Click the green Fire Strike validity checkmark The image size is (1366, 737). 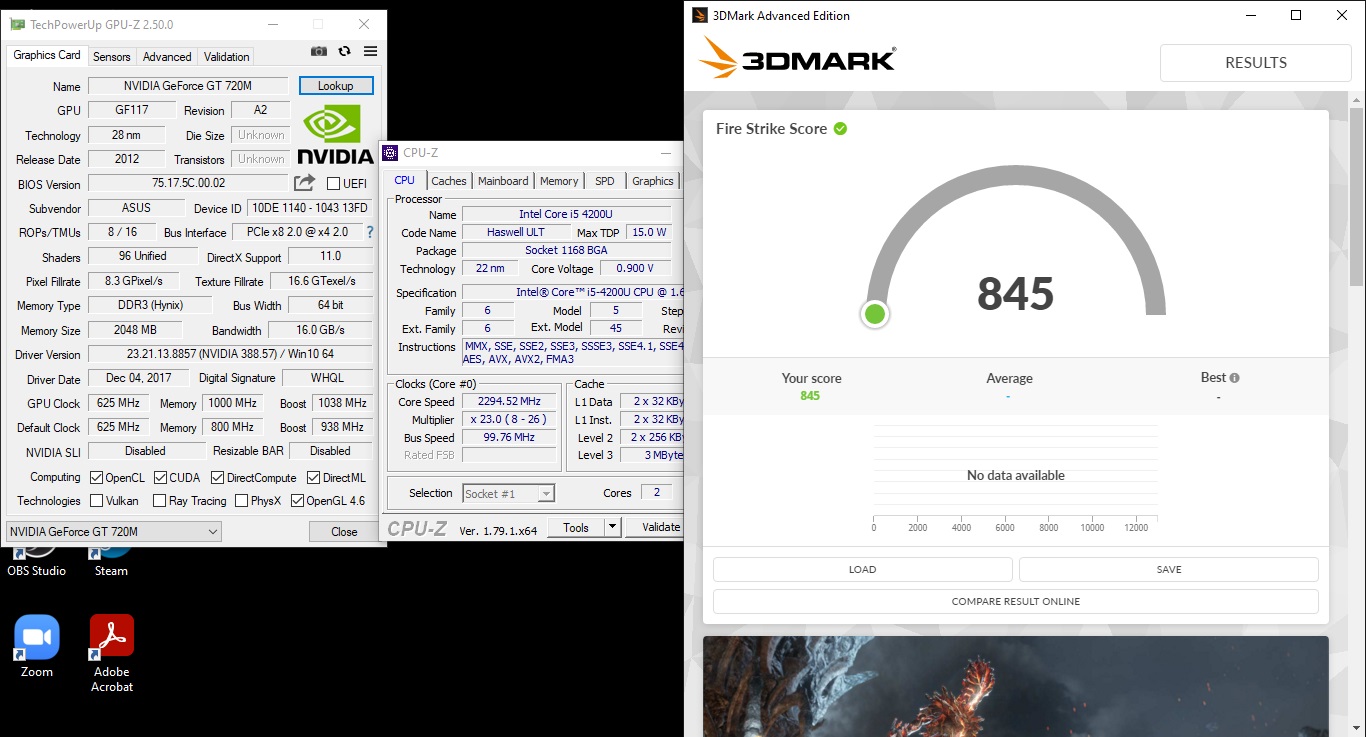point(841,128)
